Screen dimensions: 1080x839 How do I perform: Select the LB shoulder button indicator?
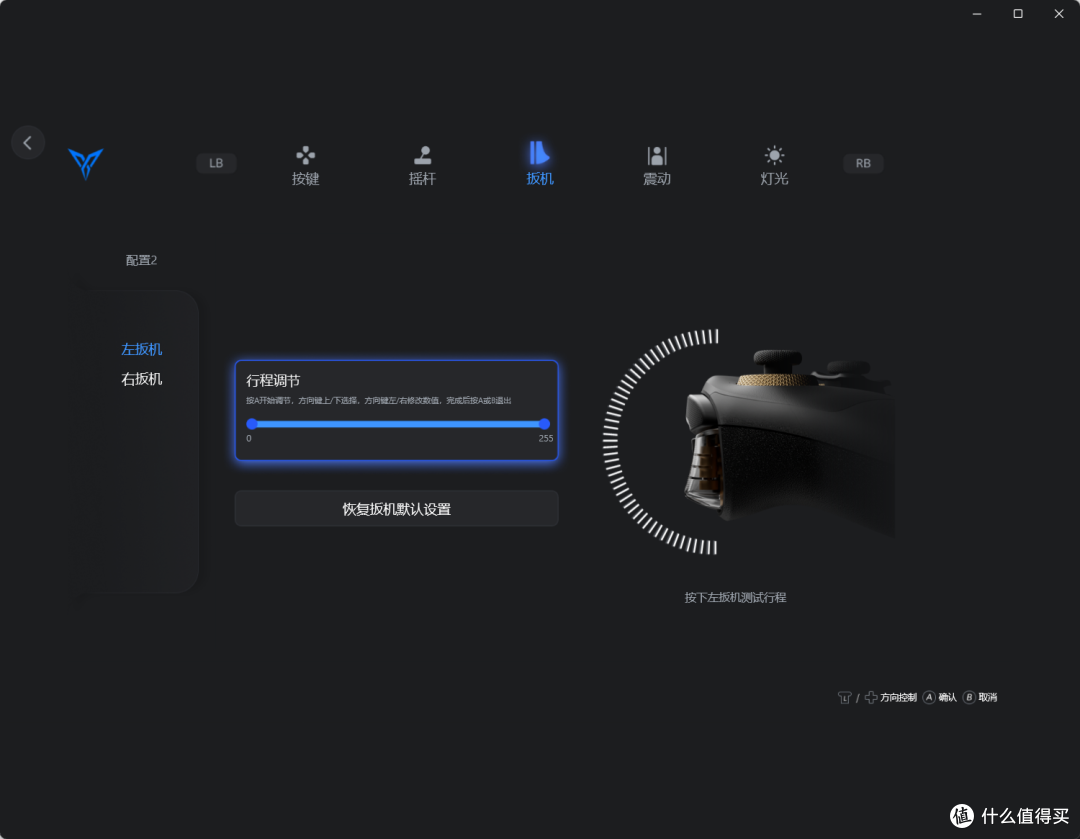click(x=216, y=163)
